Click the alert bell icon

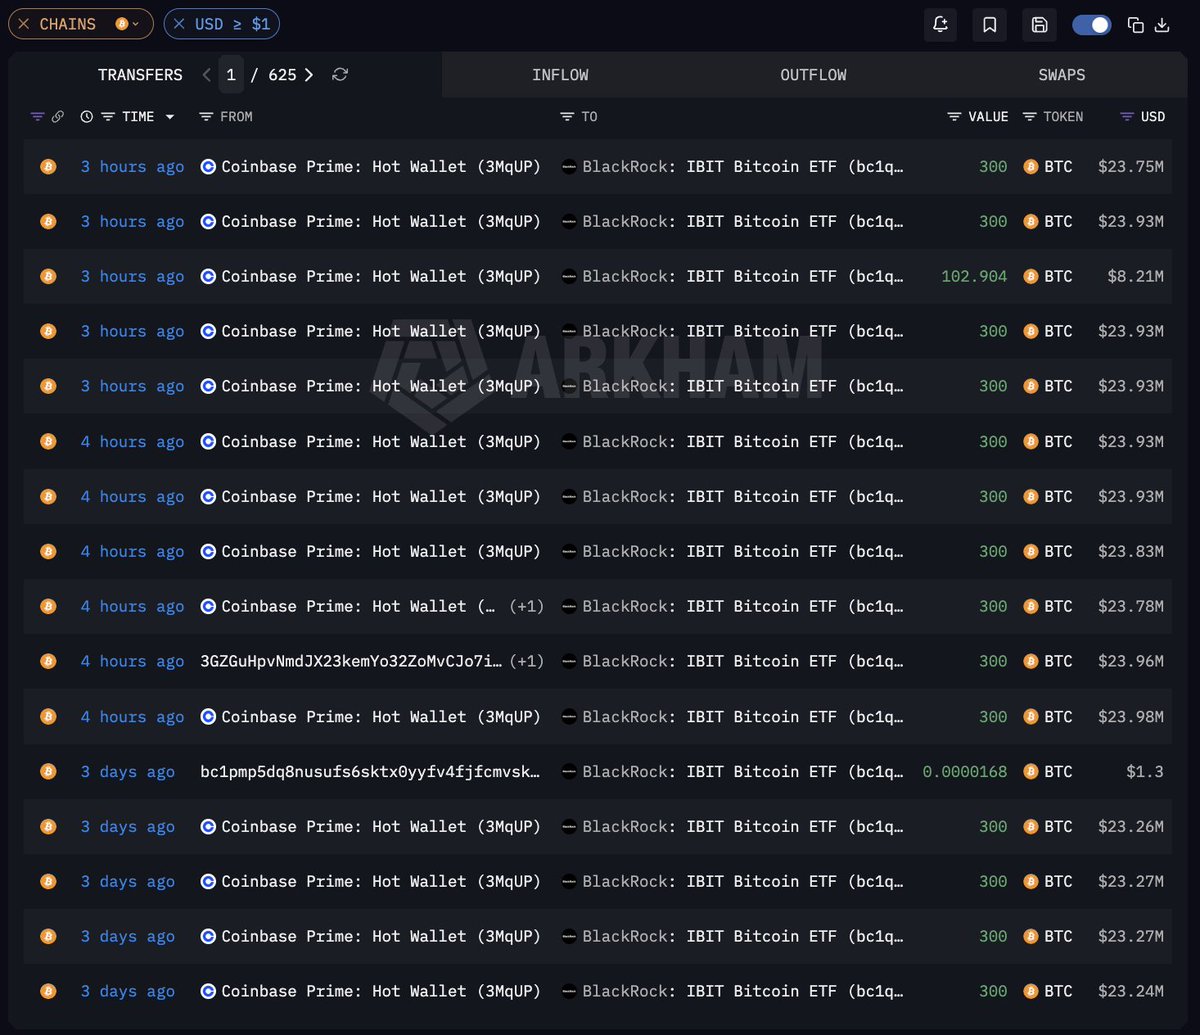click(x=940, y=25)
